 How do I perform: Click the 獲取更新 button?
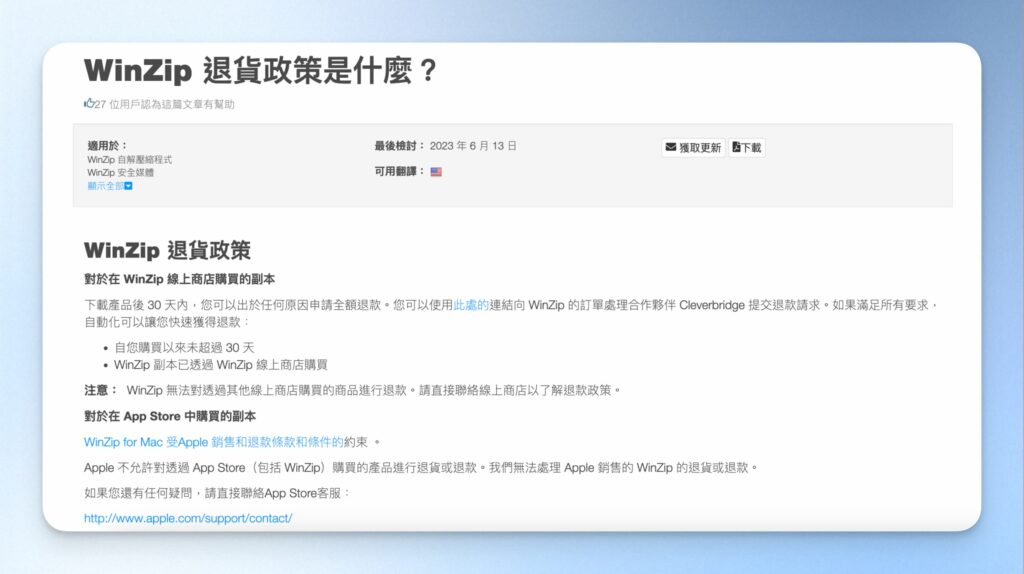[693, 148]
